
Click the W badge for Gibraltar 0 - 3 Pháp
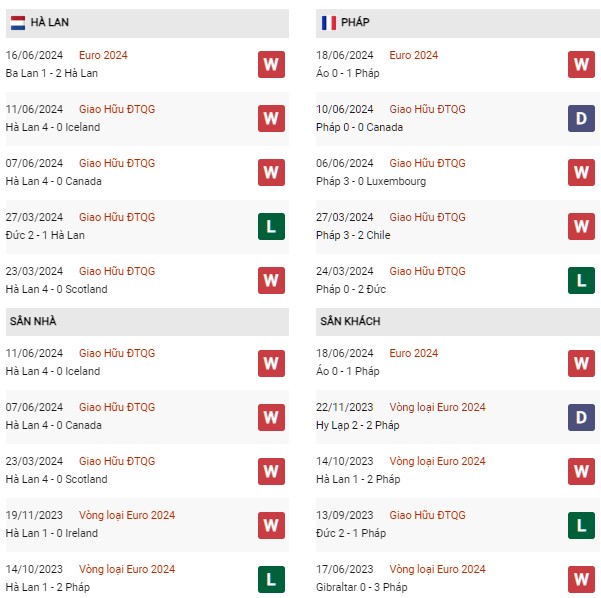(581, 579)
